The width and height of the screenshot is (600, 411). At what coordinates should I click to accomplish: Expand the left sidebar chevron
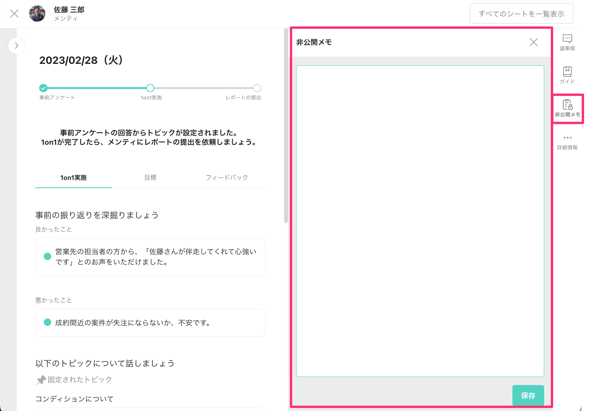point(16,45)
